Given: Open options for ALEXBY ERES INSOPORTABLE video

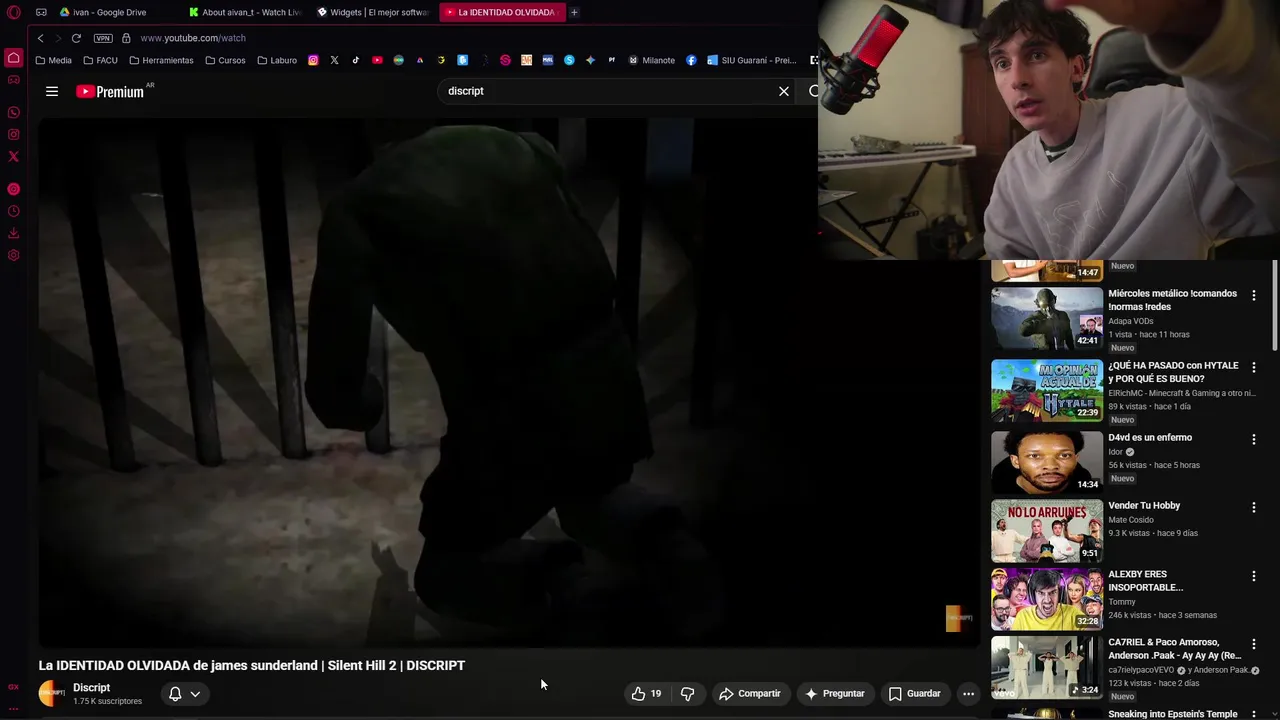Looking at the screenshot, I should point(1253,577).
